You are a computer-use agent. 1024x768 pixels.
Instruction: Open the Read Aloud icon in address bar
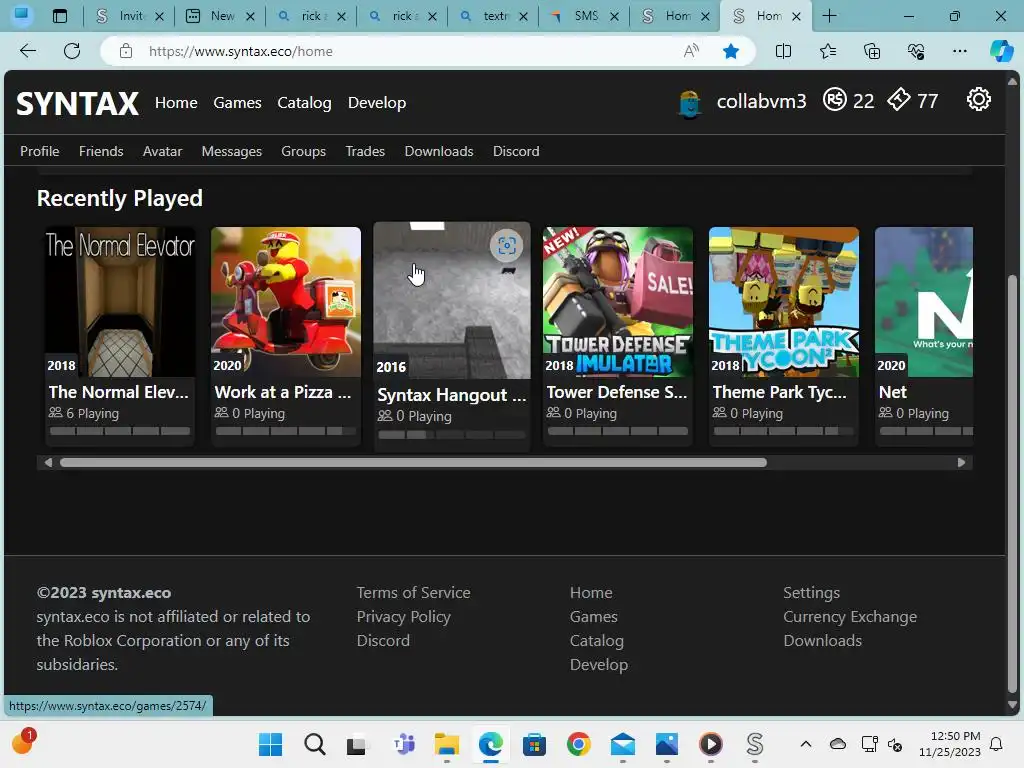[691, 51]
